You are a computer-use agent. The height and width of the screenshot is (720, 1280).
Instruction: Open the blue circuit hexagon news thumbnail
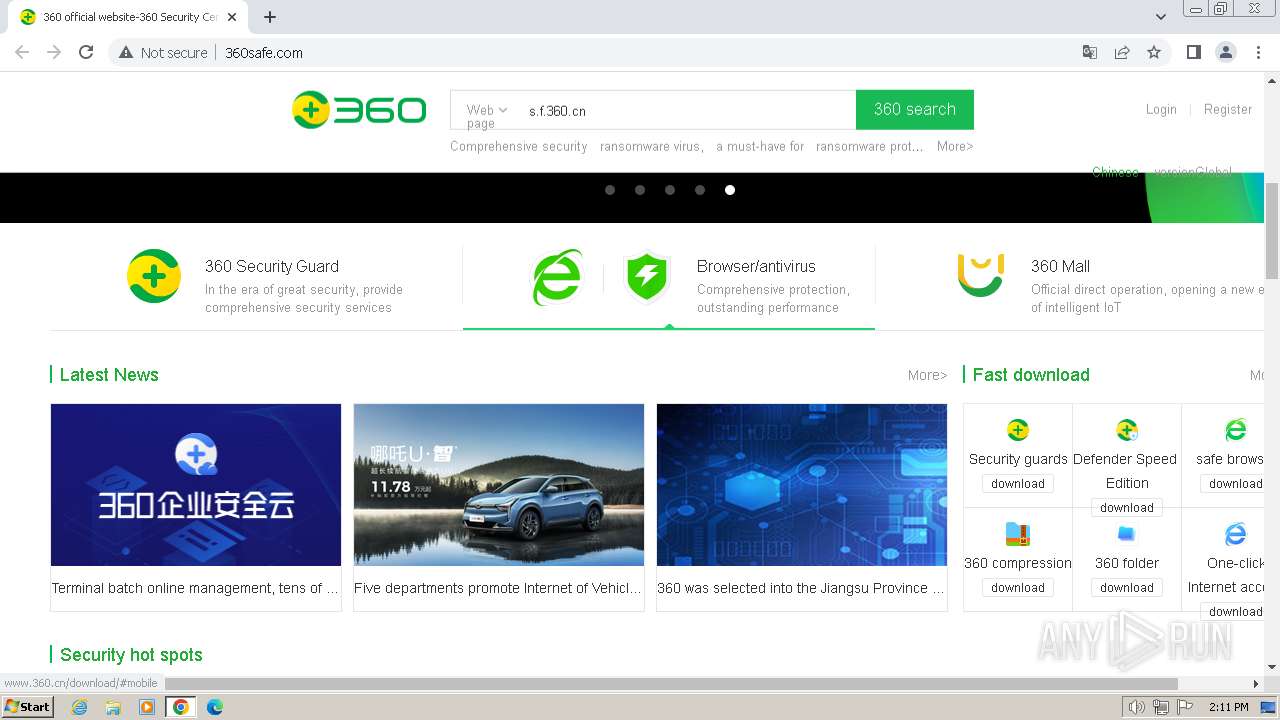click(802, 485)
